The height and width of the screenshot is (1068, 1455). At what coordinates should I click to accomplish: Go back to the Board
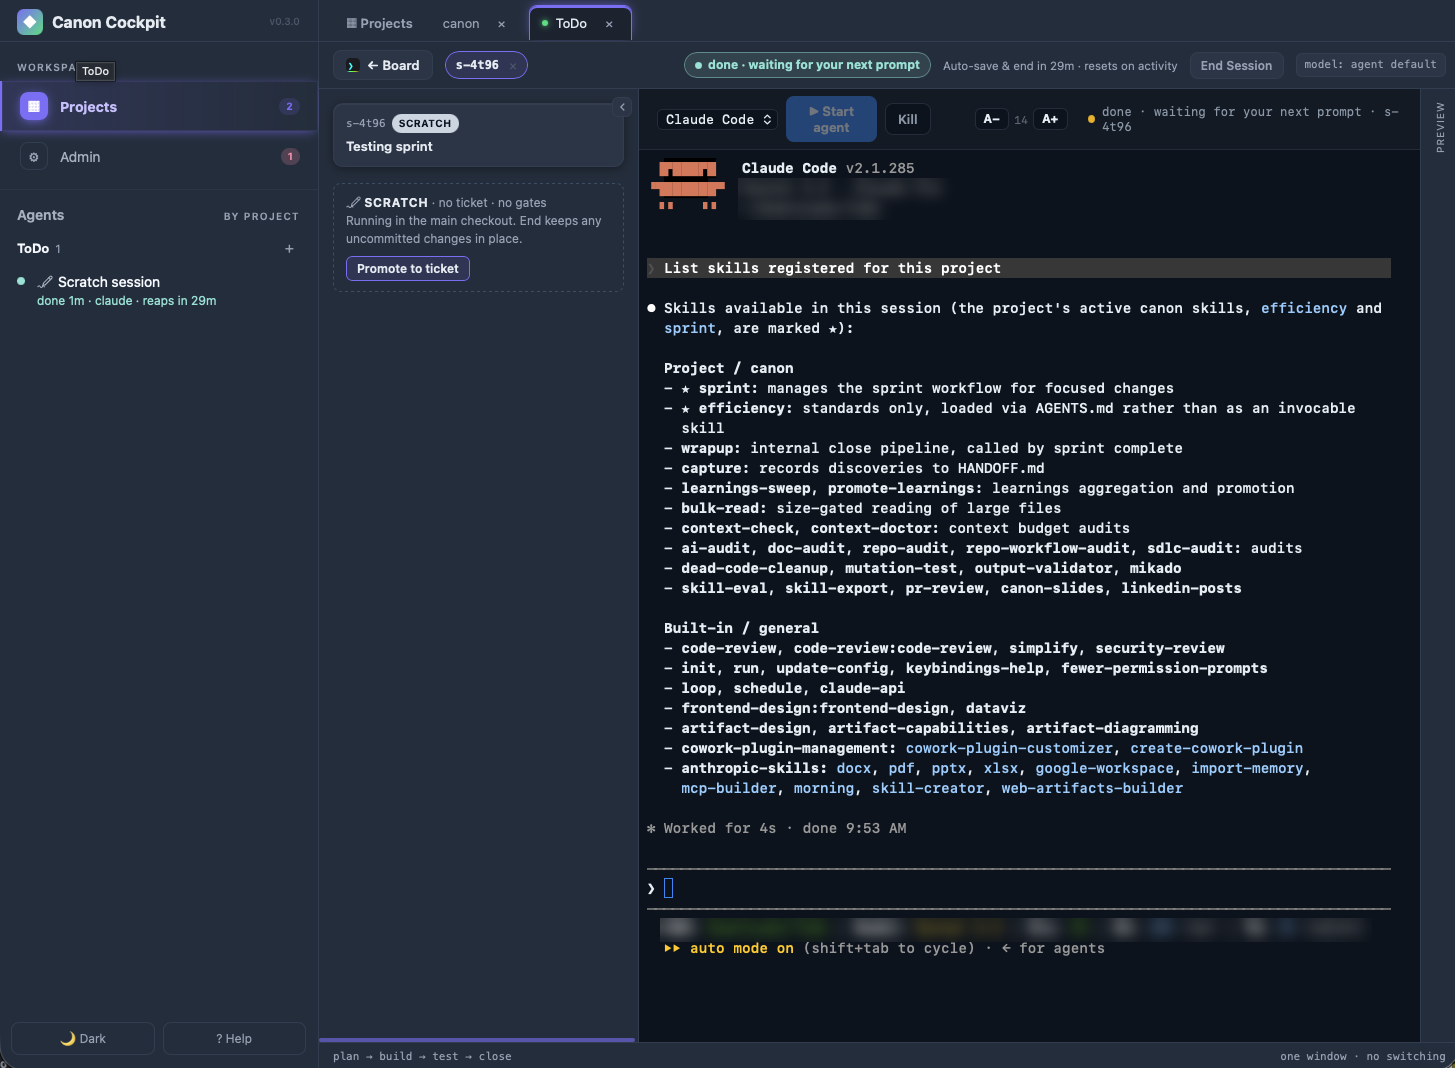point(383,66)
